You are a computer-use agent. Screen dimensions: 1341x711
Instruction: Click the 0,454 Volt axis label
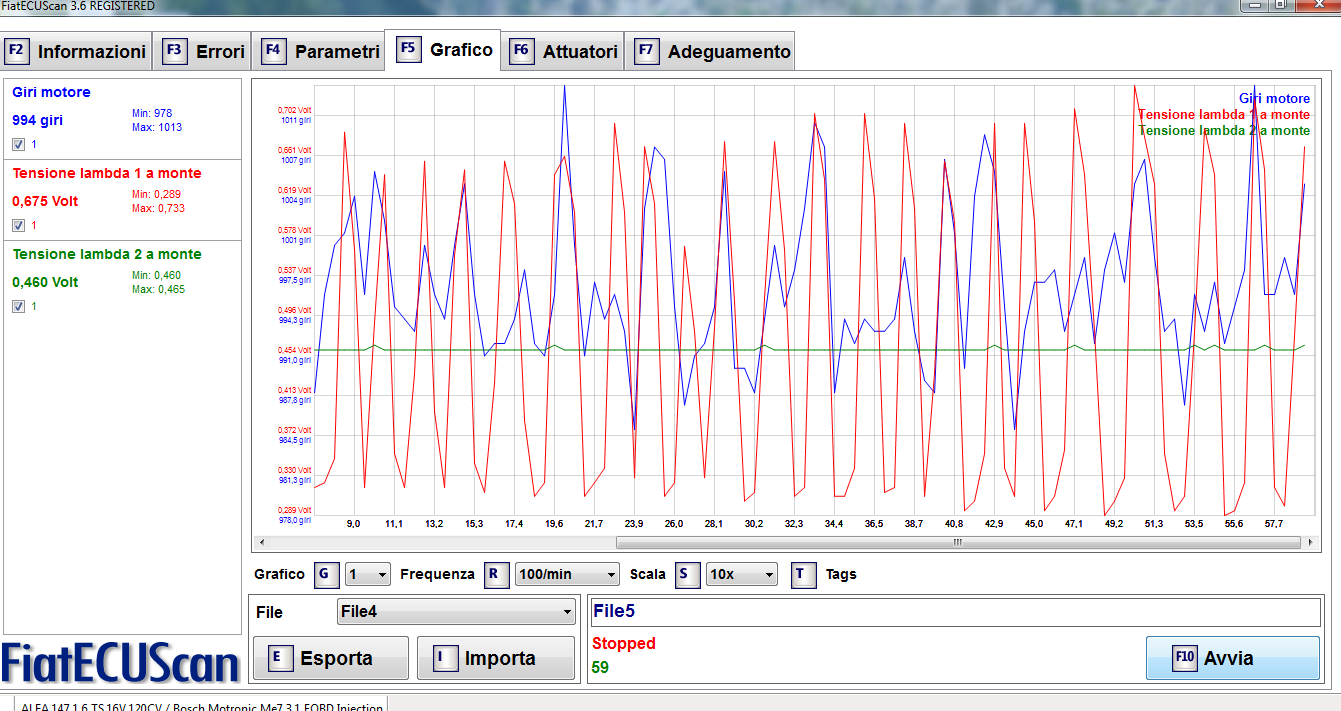pyautogui.click(x=295, y=350)
